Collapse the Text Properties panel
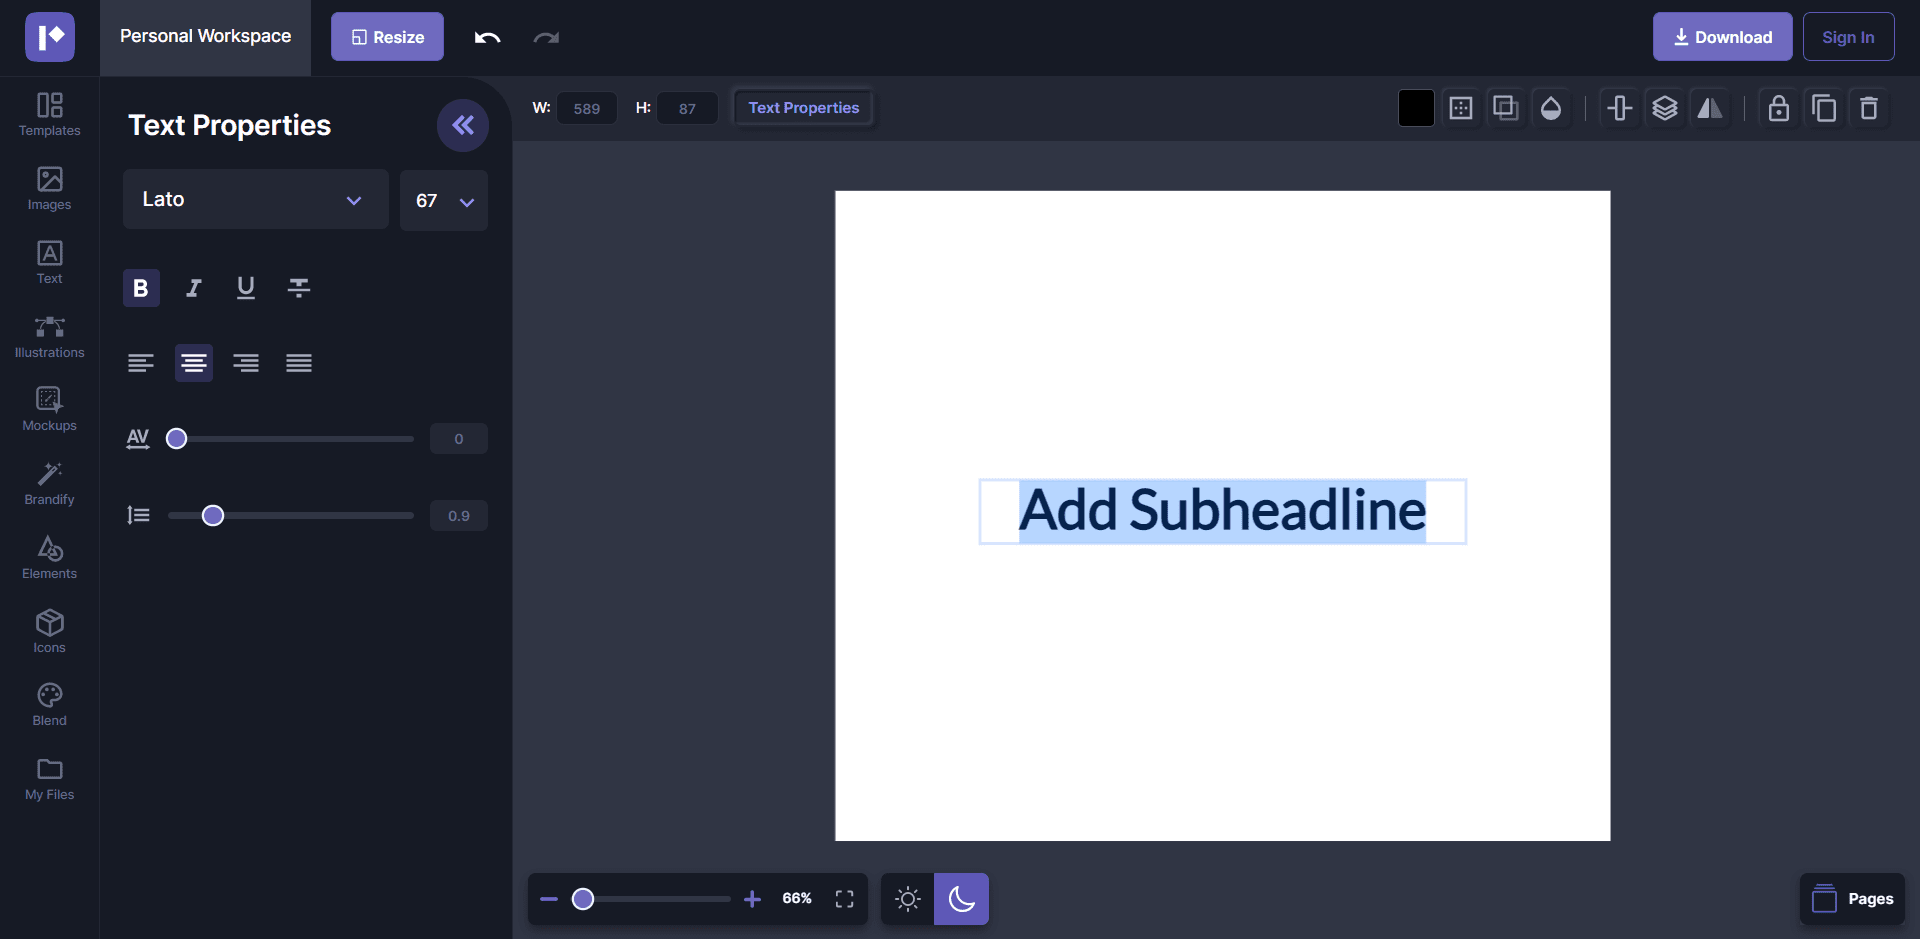The height and width of the screenshot is (939, 1920). pyautogui.click(x=462, y=125)
